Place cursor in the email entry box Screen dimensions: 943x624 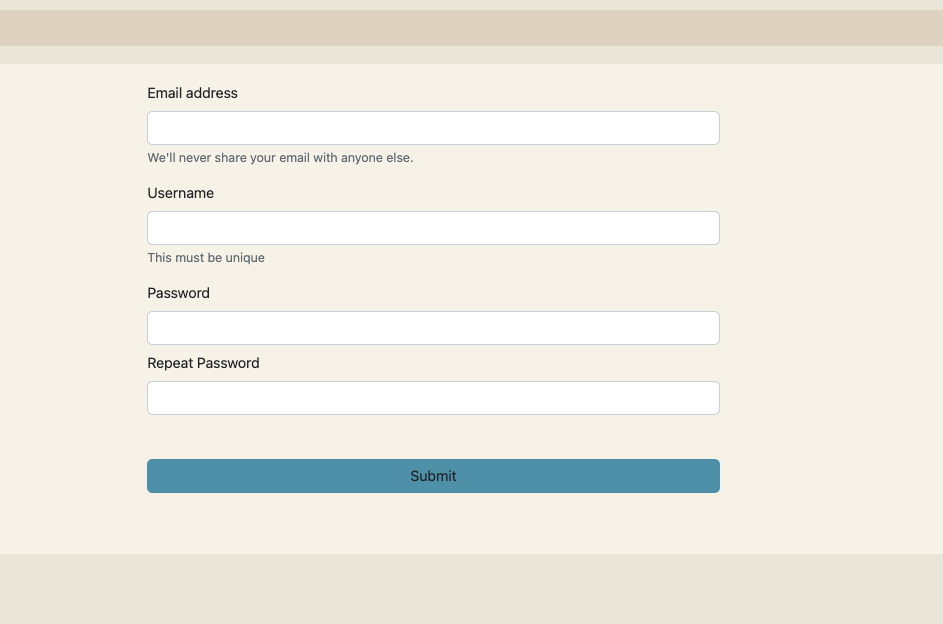coord(433,128)
